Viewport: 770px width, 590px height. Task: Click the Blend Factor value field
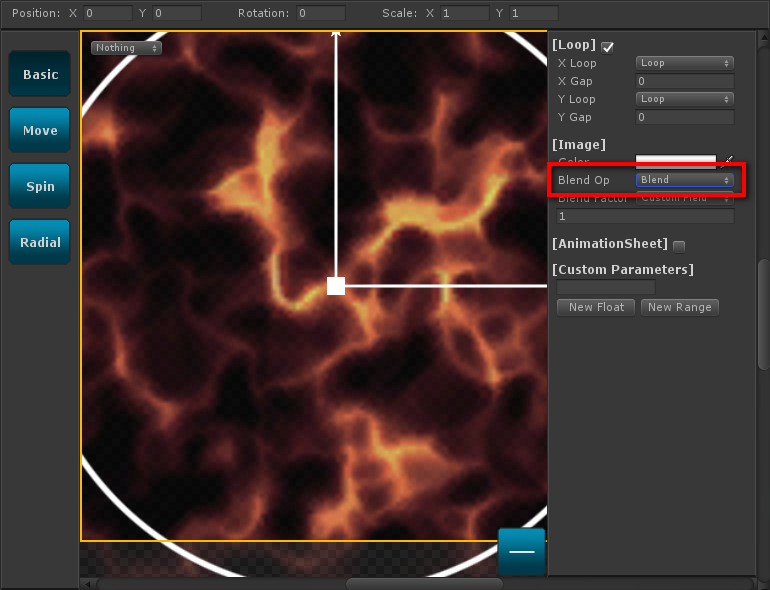tap(645, 216)
